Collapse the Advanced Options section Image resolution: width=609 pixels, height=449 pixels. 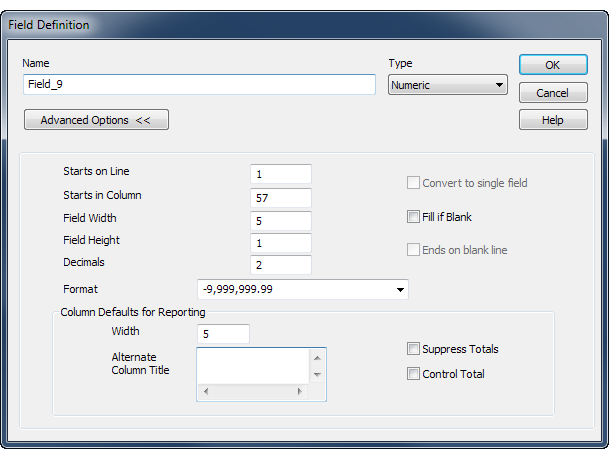coord(96,120)
